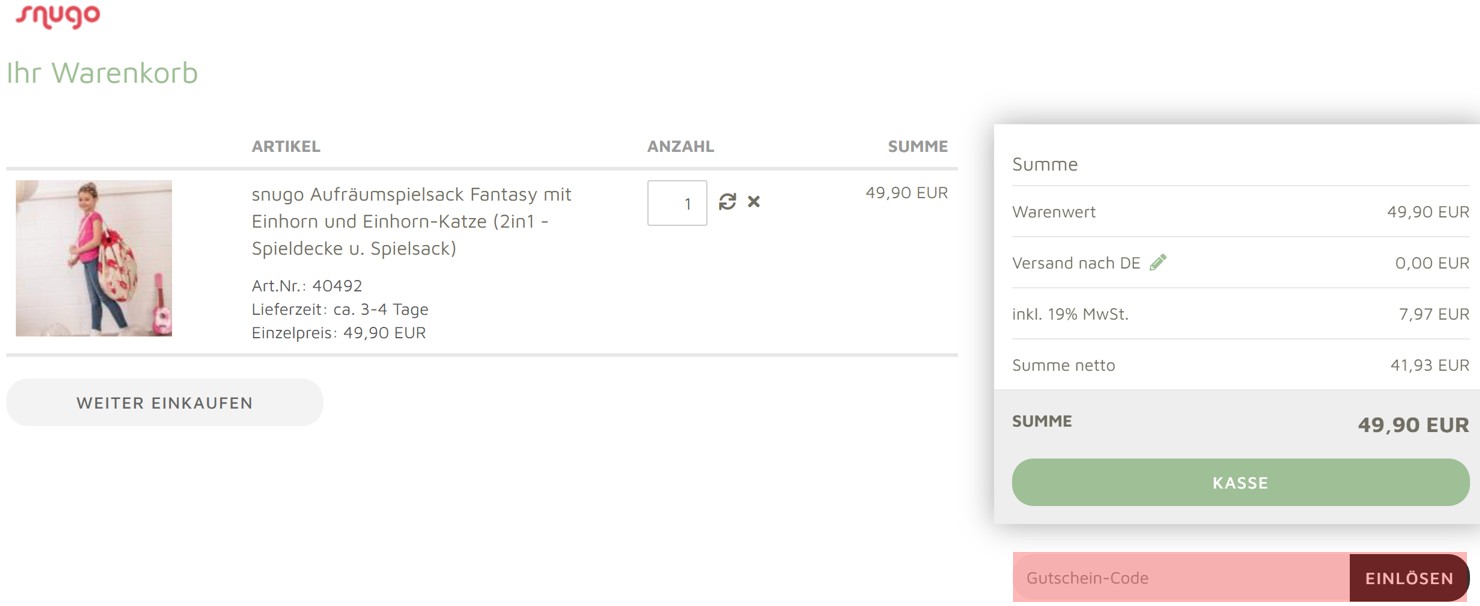Click the 'Einzelpreis: 49,90 EUR' text
The width and height of the screenshot is (1480, 606).
point(339,333)
